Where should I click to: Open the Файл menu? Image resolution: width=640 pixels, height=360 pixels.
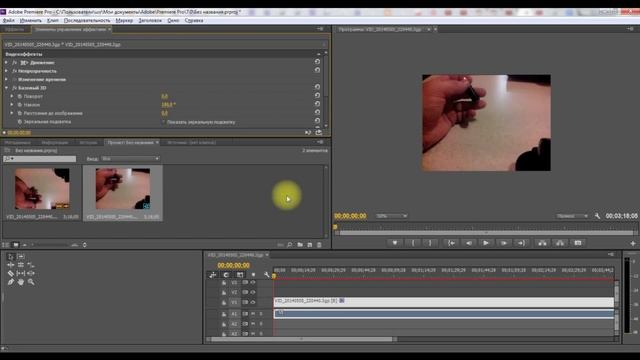9,20
